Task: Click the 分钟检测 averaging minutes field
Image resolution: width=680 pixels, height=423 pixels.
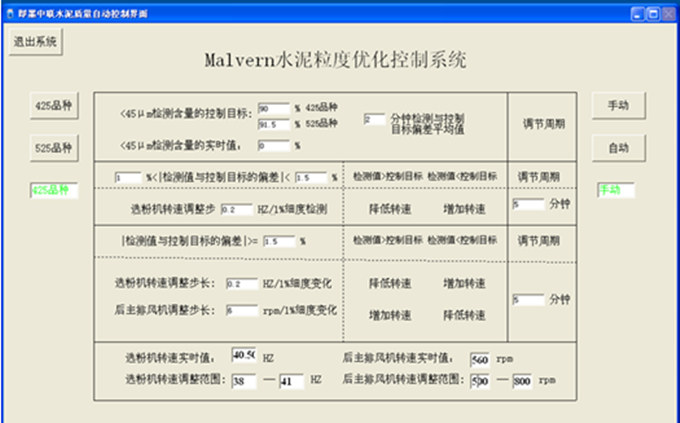Action: click(x=374, y=119)
